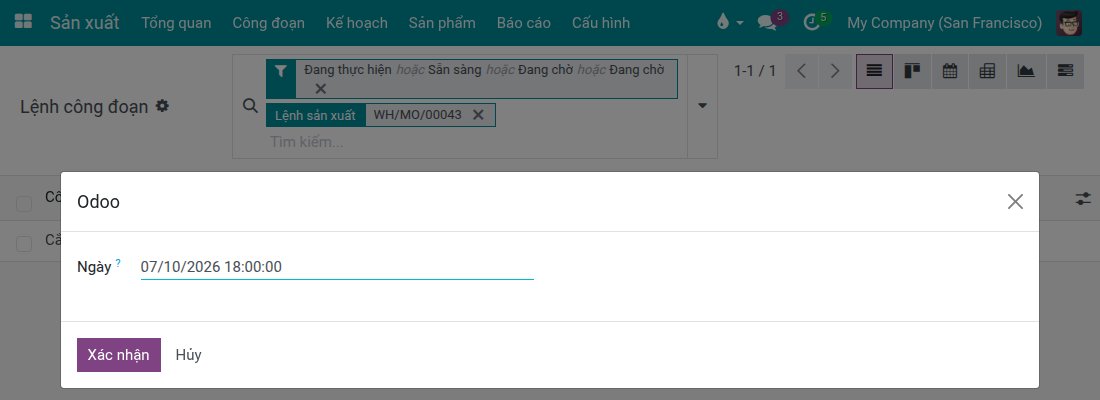Open the My Company (San Francisco) switcher
This screenshot has width=1100, height=400.
tap(944, 22)
